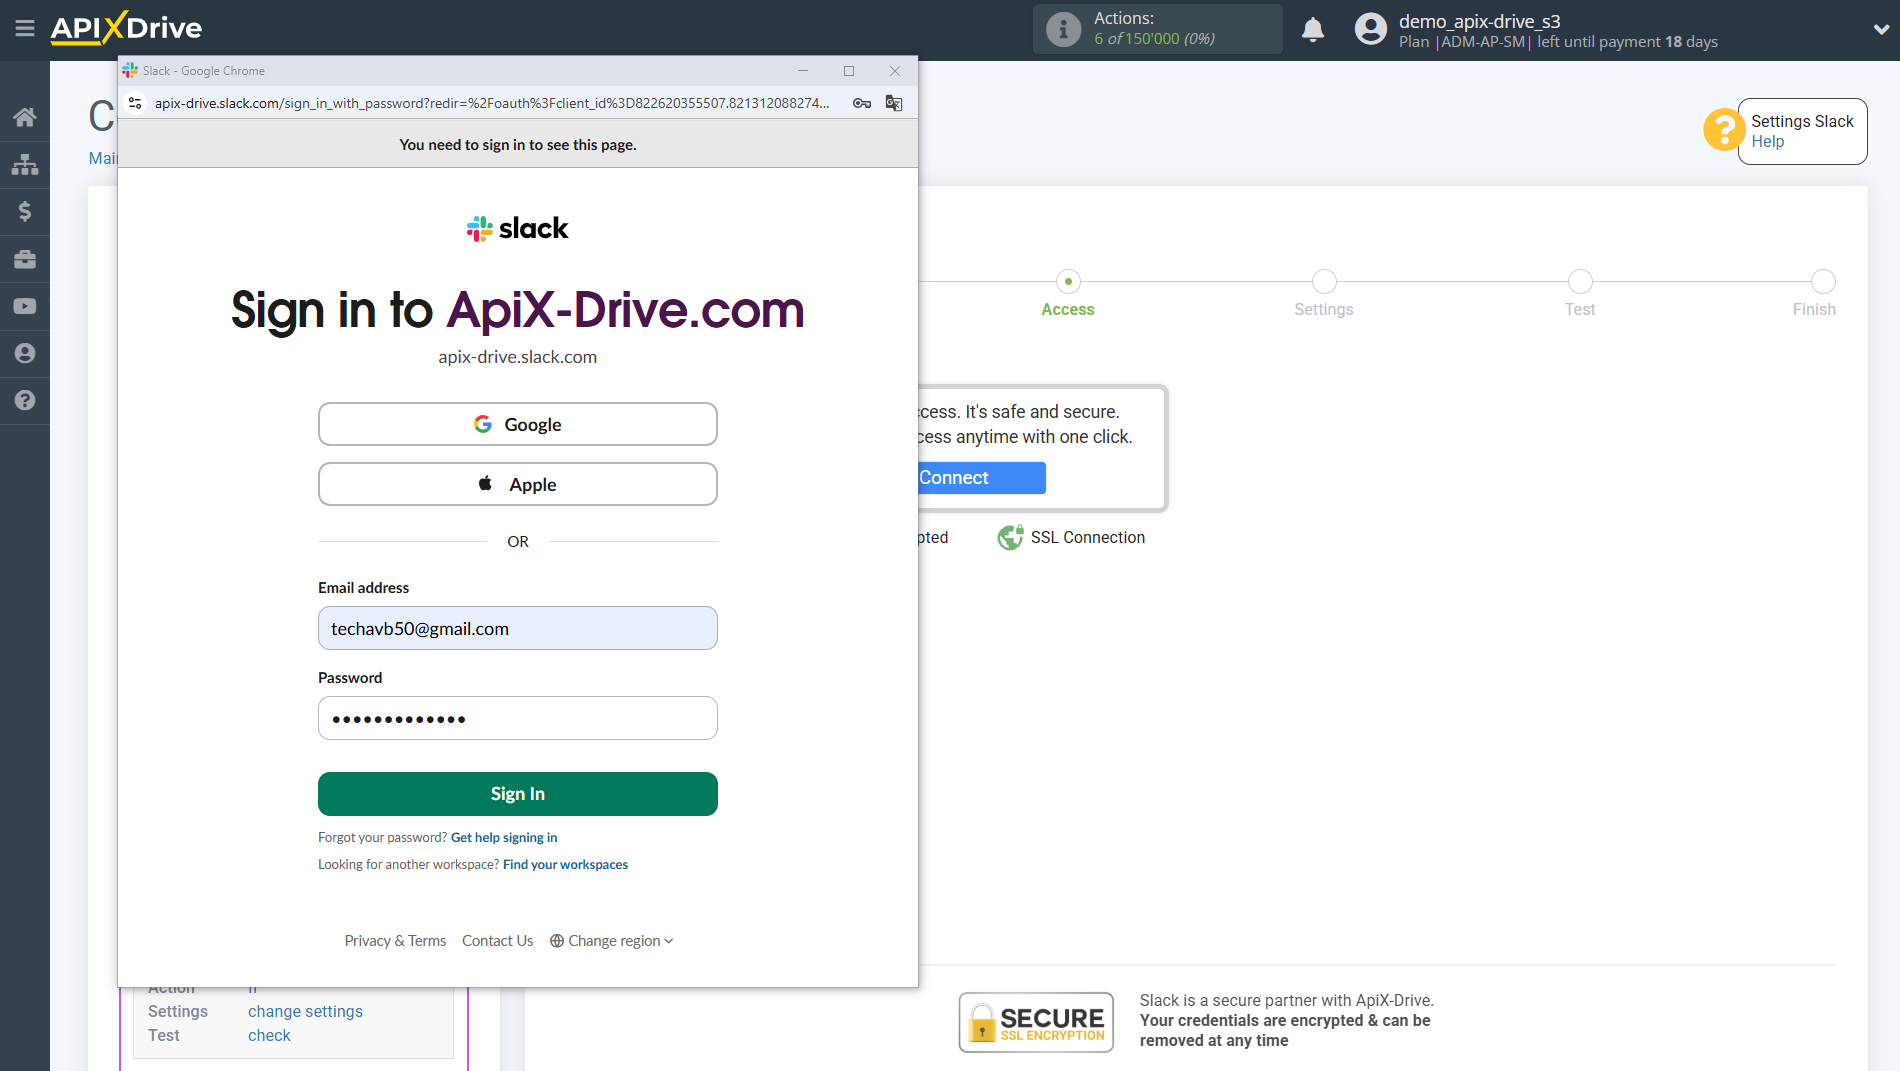Sign in with Google
The height and width of the screenshot is (1071, 1900).
coord(517,424)
